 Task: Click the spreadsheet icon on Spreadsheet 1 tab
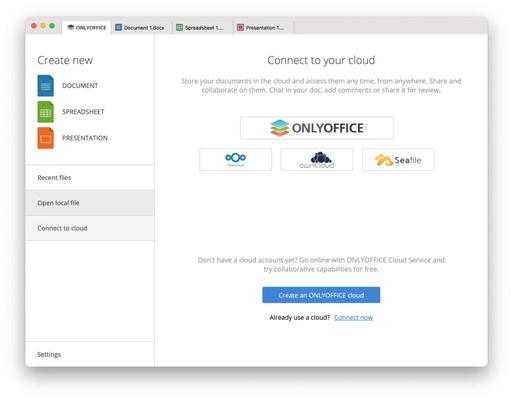[x=179, y=27]
